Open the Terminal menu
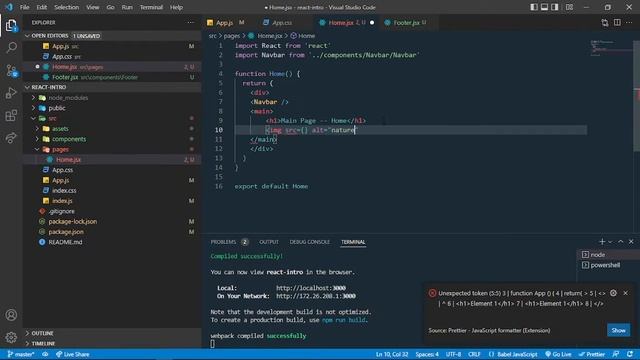The width and height of the screenshot is (640, 360). (x=151, y=7)
